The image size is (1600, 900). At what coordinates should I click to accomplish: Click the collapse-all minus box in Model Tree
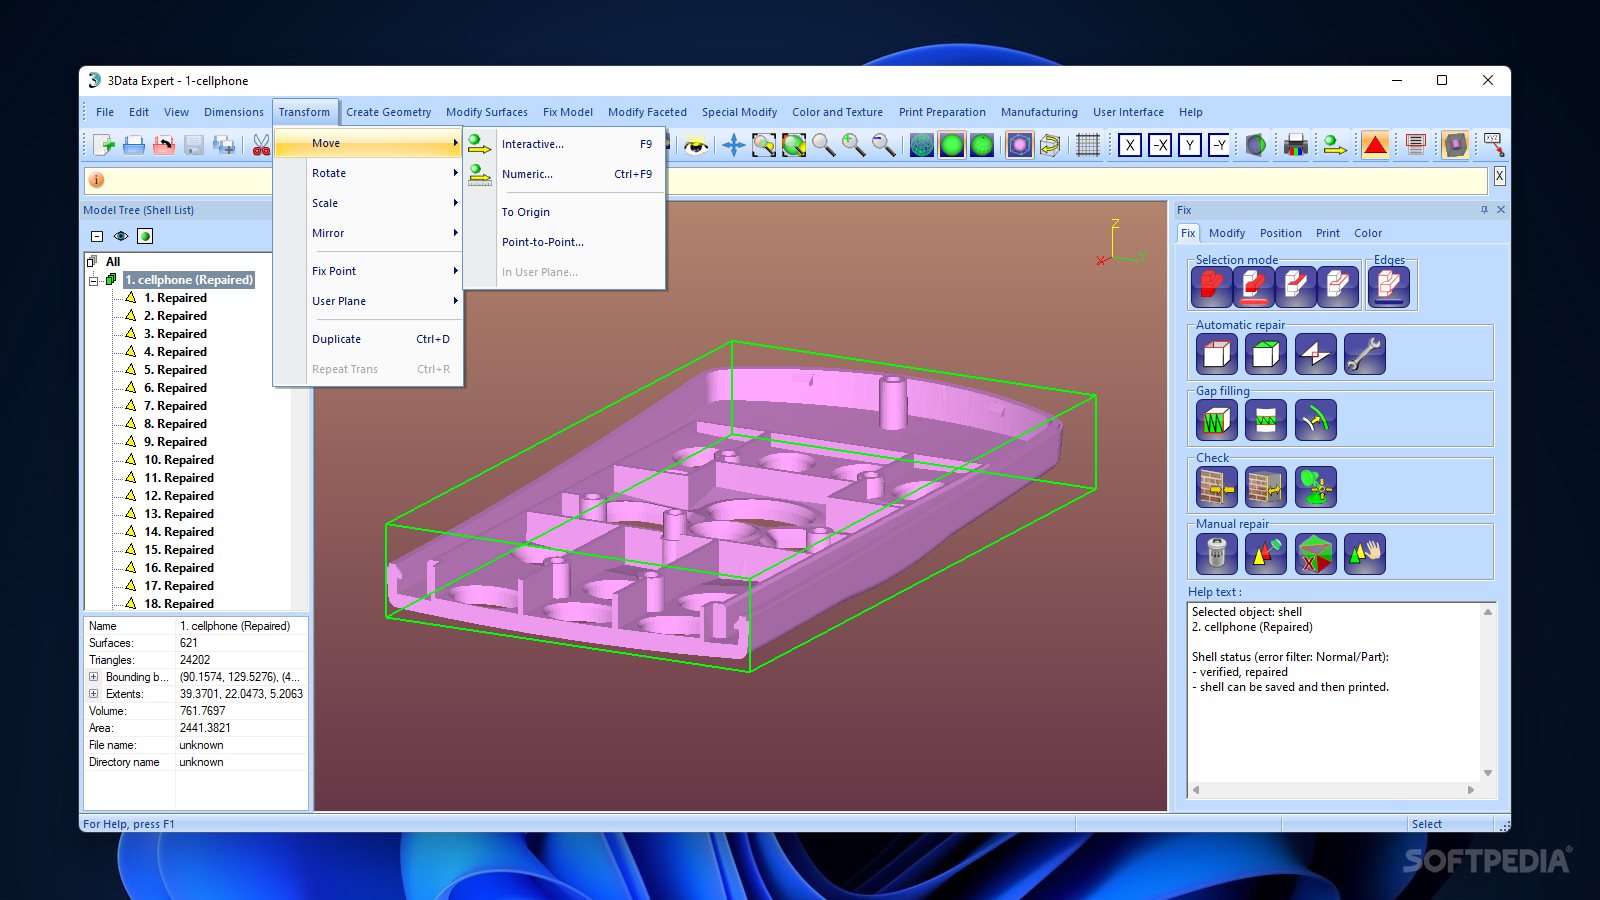click(97, 236)
